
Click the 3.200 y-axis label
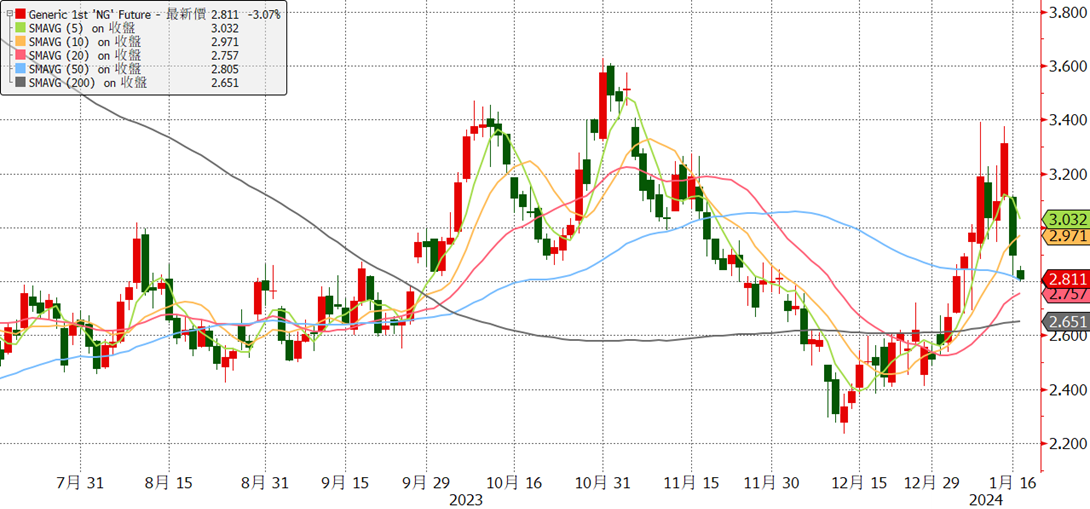tap(1068, 174)
